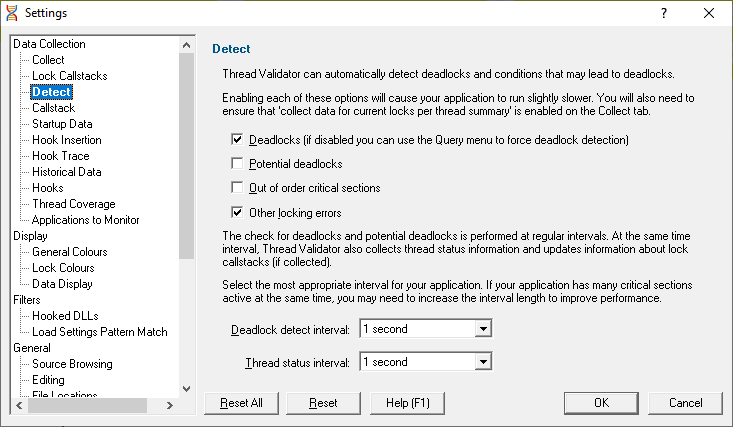
Task: Click the question mark help button in title bar
Action: (x=664, y=13)
